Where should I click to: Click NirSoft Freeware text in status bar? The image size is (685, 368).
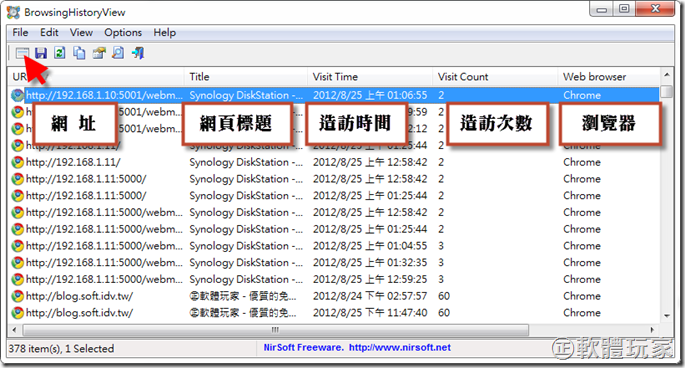pyautogui.click(x=303, y=347)
